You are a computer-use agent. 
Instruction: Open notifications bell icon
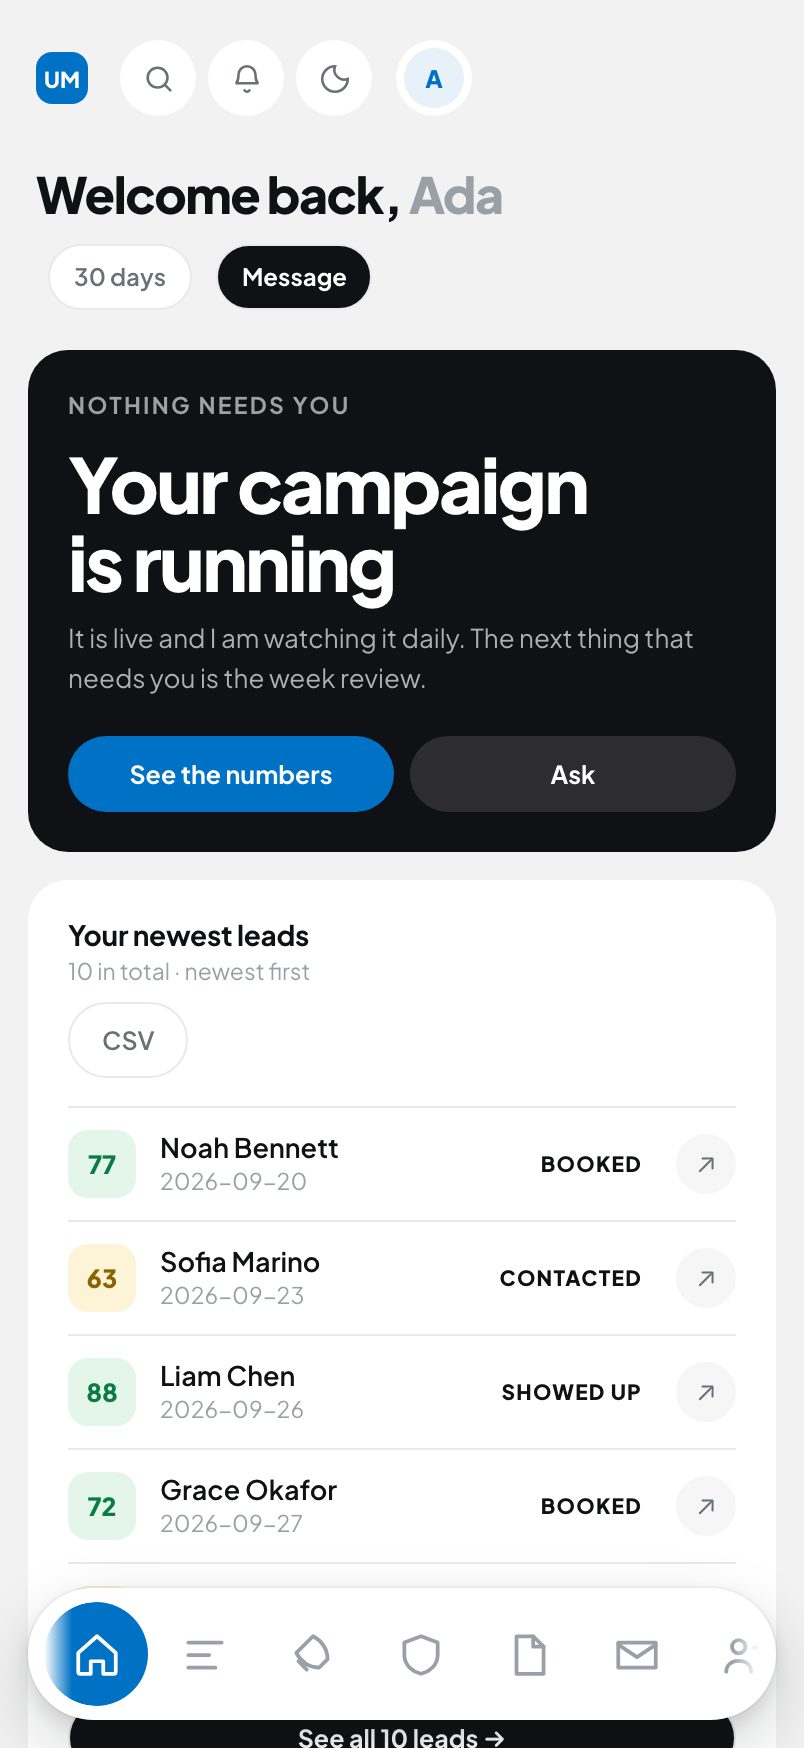click(246, 78)
